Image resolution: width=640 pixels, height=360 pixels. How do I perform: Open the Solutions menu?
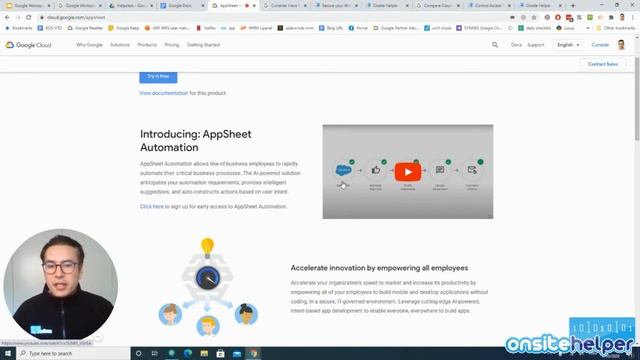(120, 45)
